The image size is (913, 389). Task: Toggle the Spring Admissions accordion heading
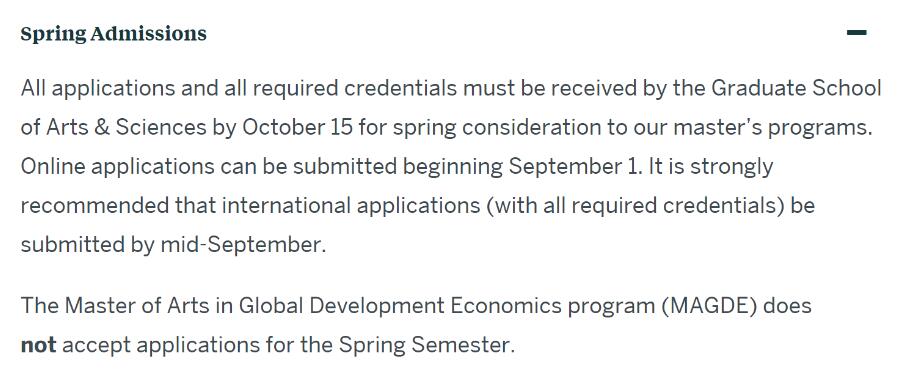click(x=114, y=34)
